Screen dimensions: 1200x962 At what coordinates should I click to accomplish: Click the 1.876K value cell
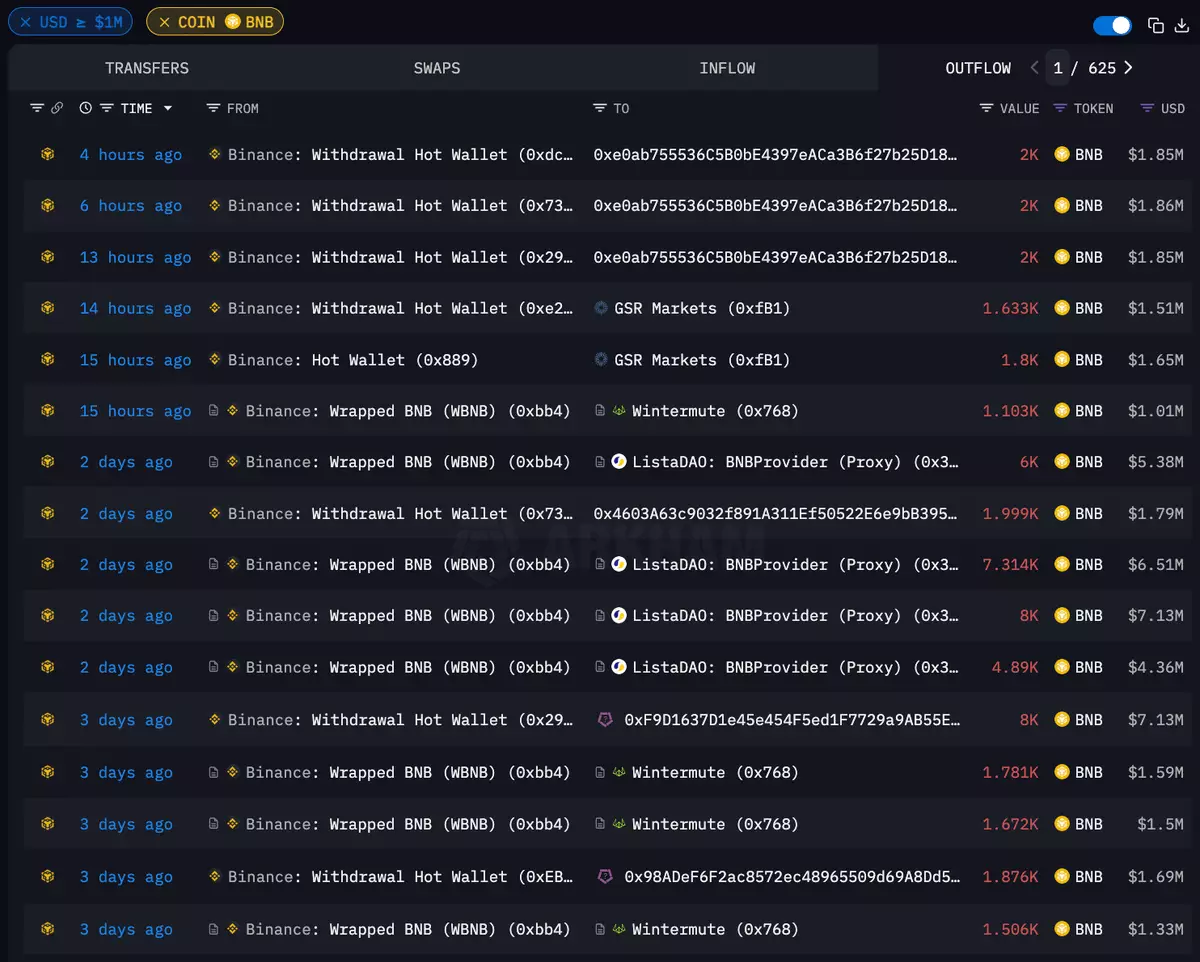click(1010, 877)
